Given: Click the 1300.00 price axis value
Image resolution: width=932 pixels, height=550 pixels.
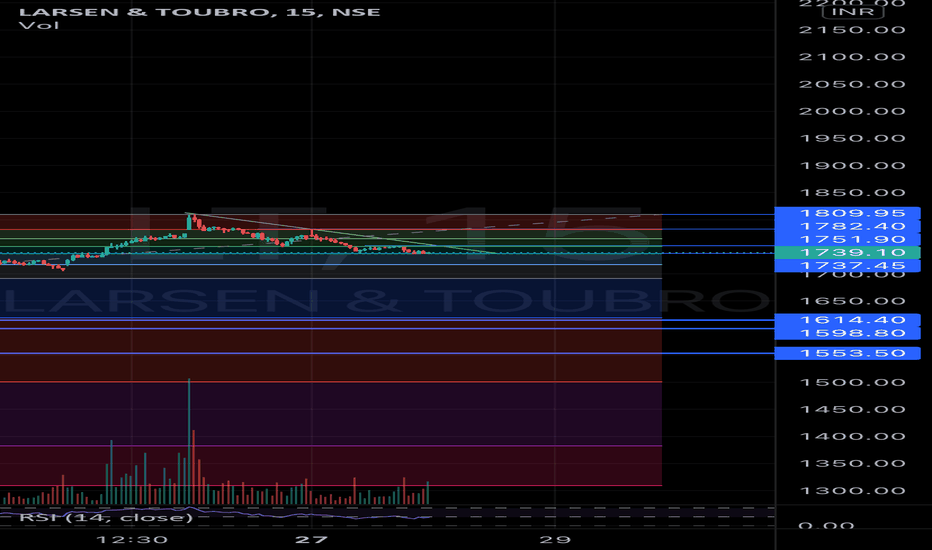Looking at the screenshot, I should click(x=852, y=491).
